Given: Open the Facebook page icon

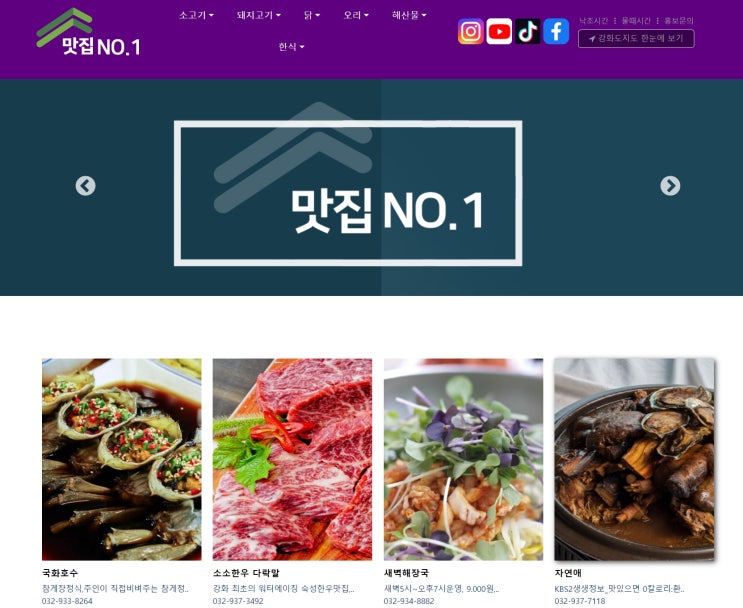Looking at the screenshot, I should [x=556, y=31].
